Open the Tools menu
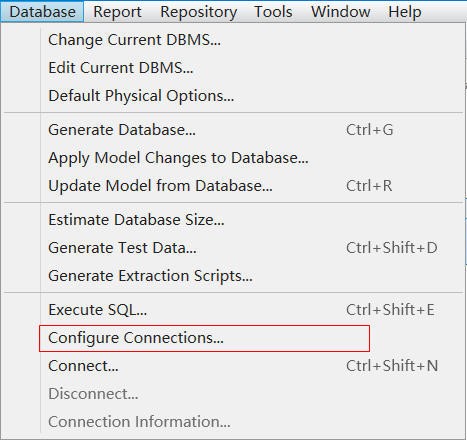Image resolution: width=467 pixels, height=440 pixels. [273, 12]
